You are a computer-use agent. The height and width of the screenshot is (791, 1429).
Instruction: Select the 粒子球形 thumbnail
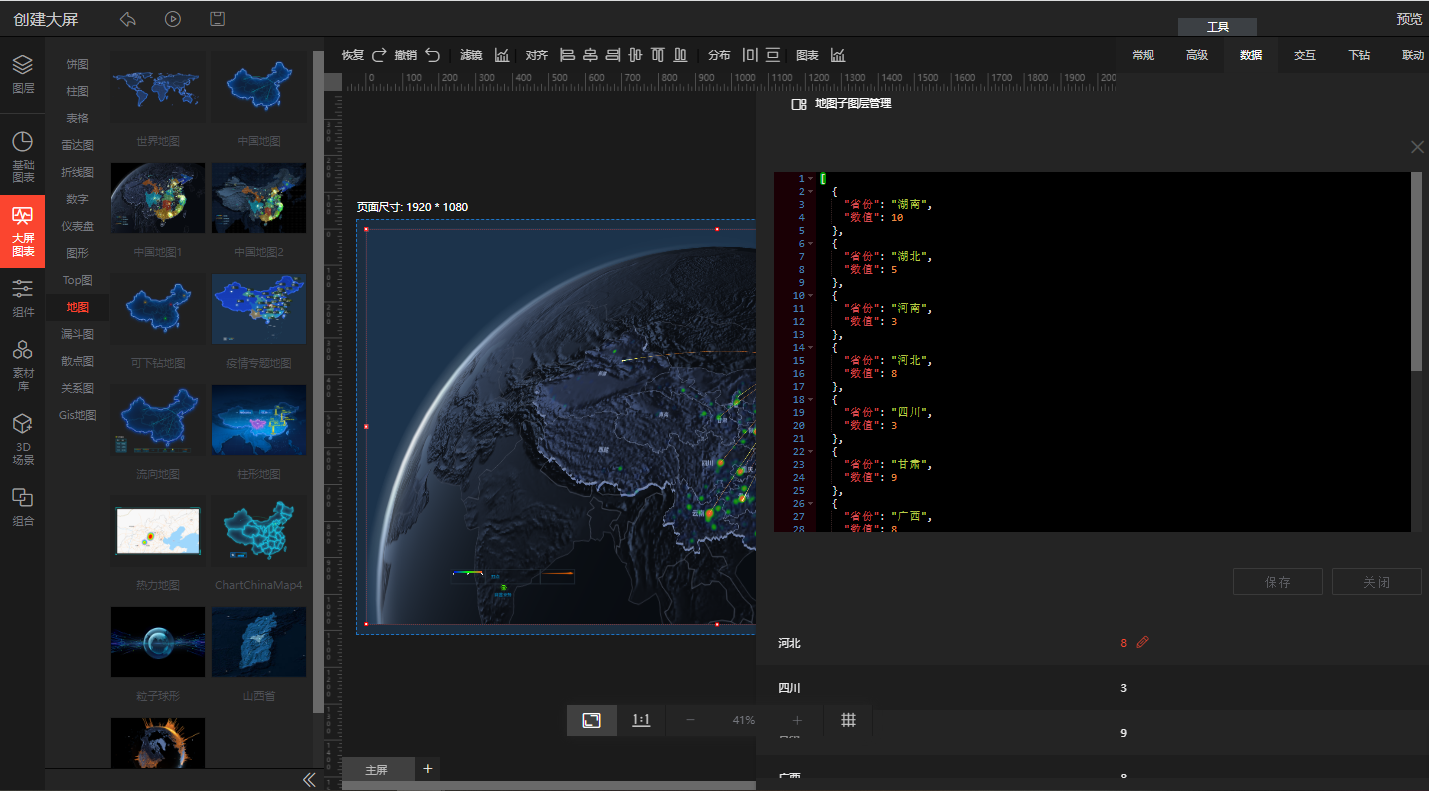[x=158, y=642]
